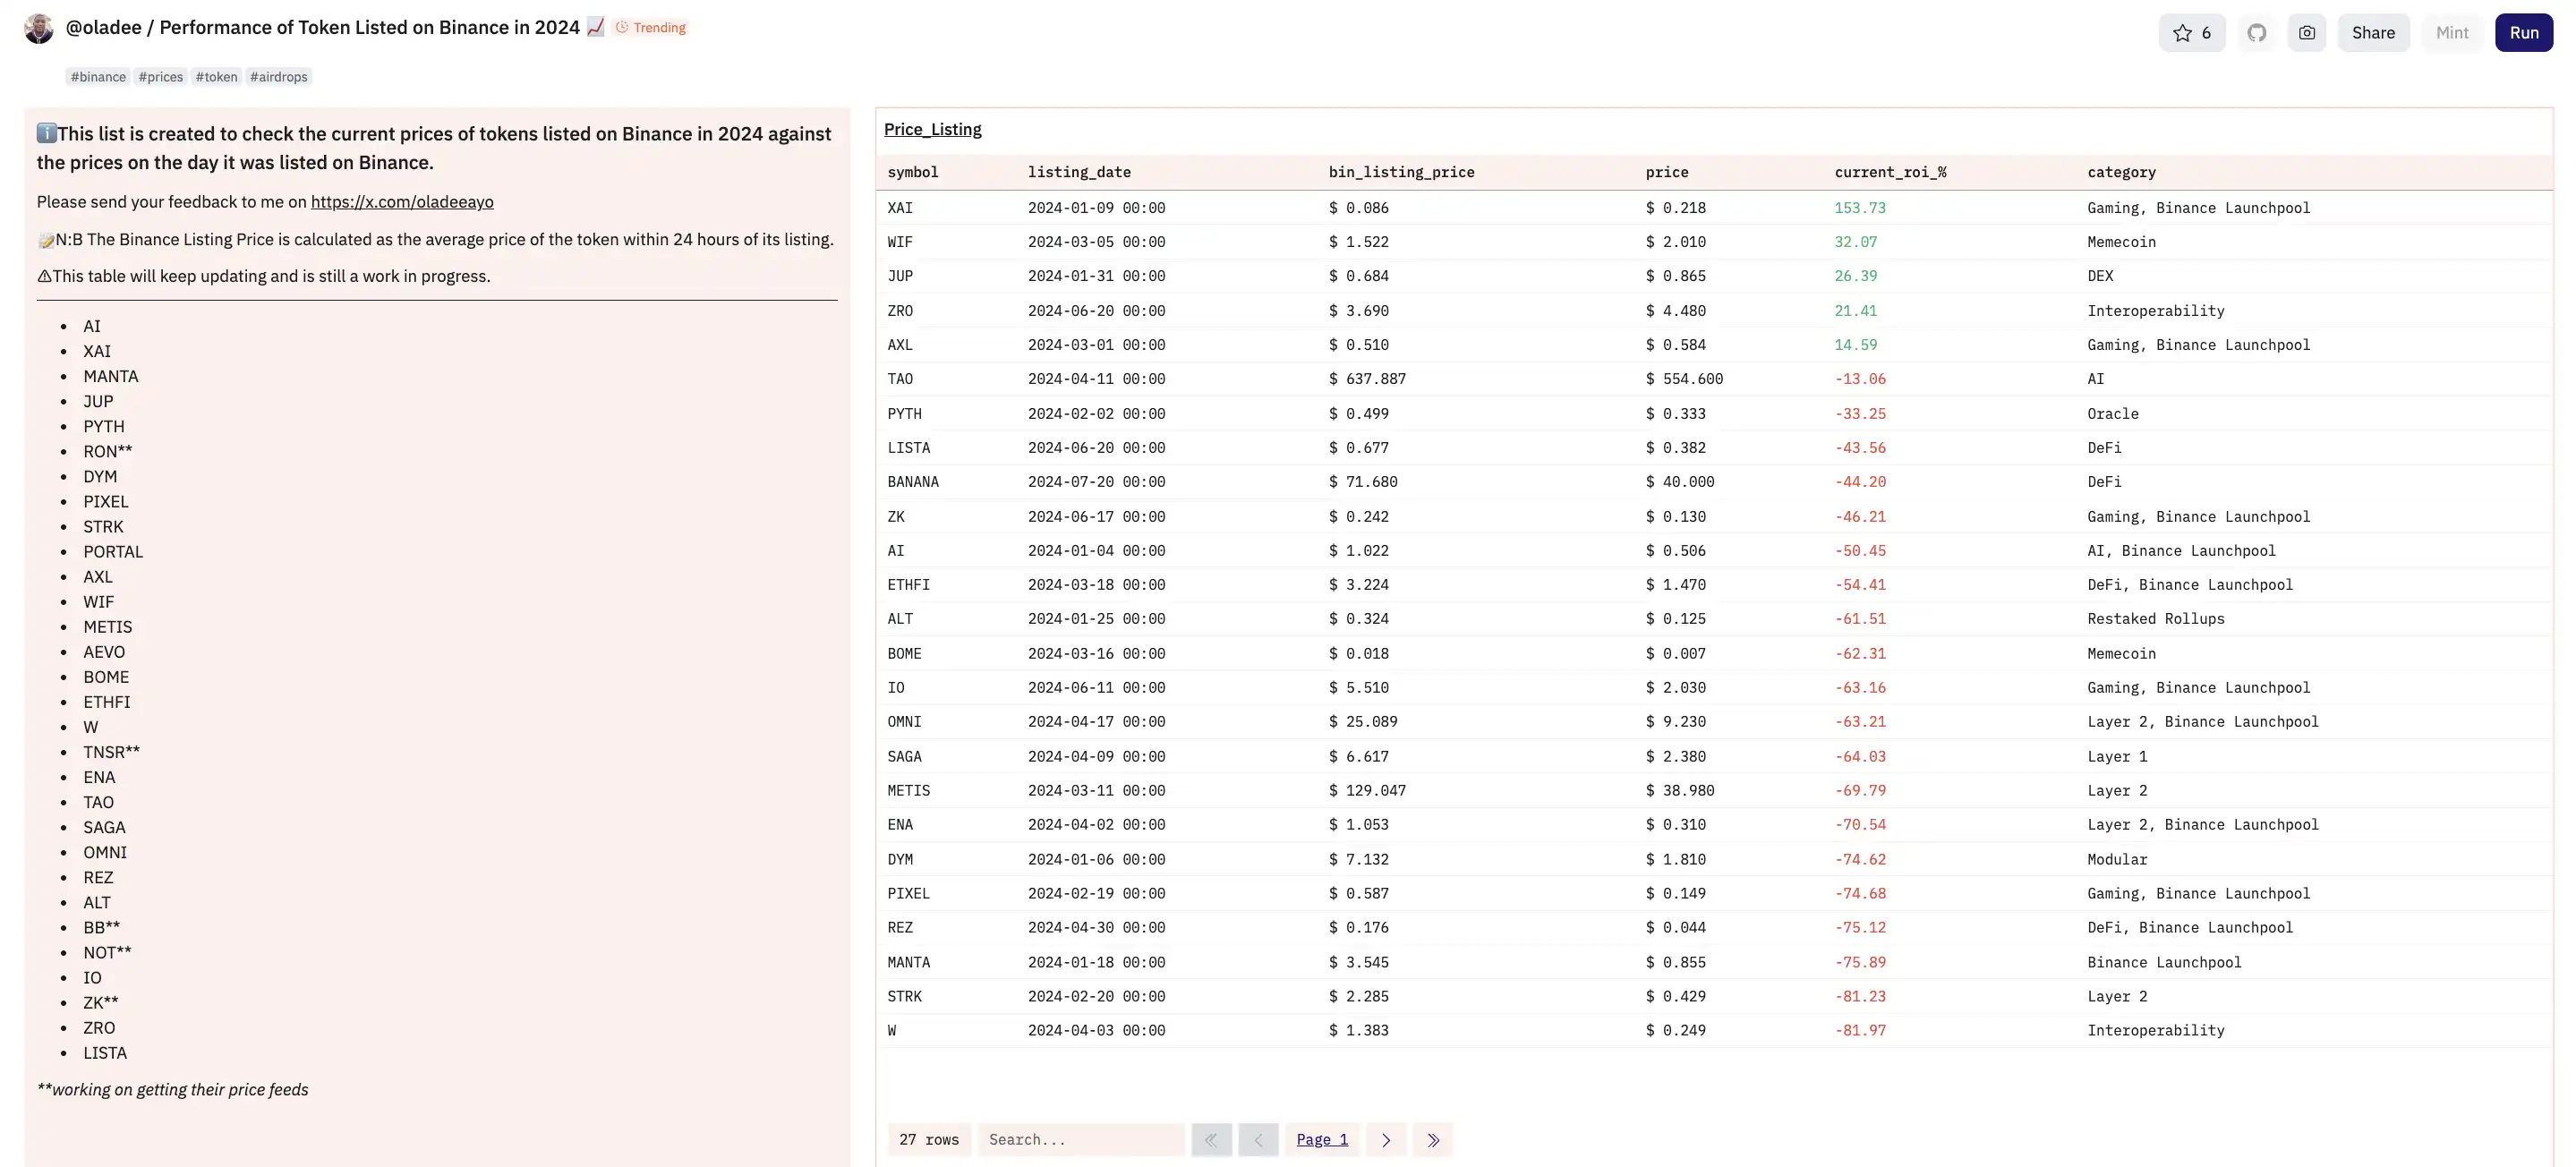The image size is (2576, 1167).
Task: Click the previous page left arrow
Action: (1258, 1139)
